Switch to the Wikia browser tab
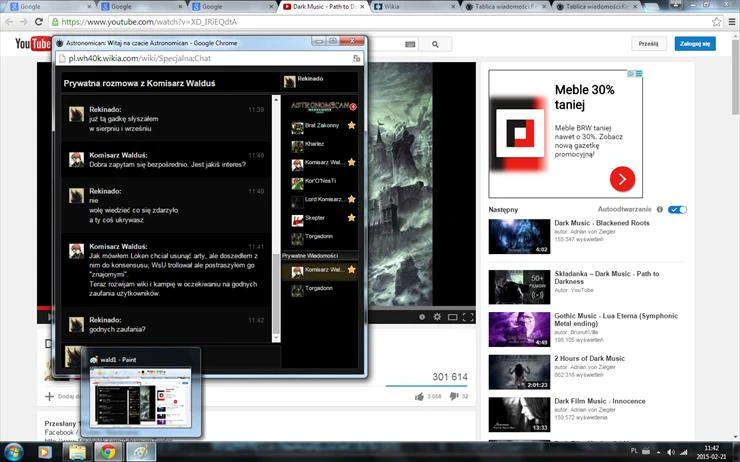740x462 pixels. click(413, 7)
